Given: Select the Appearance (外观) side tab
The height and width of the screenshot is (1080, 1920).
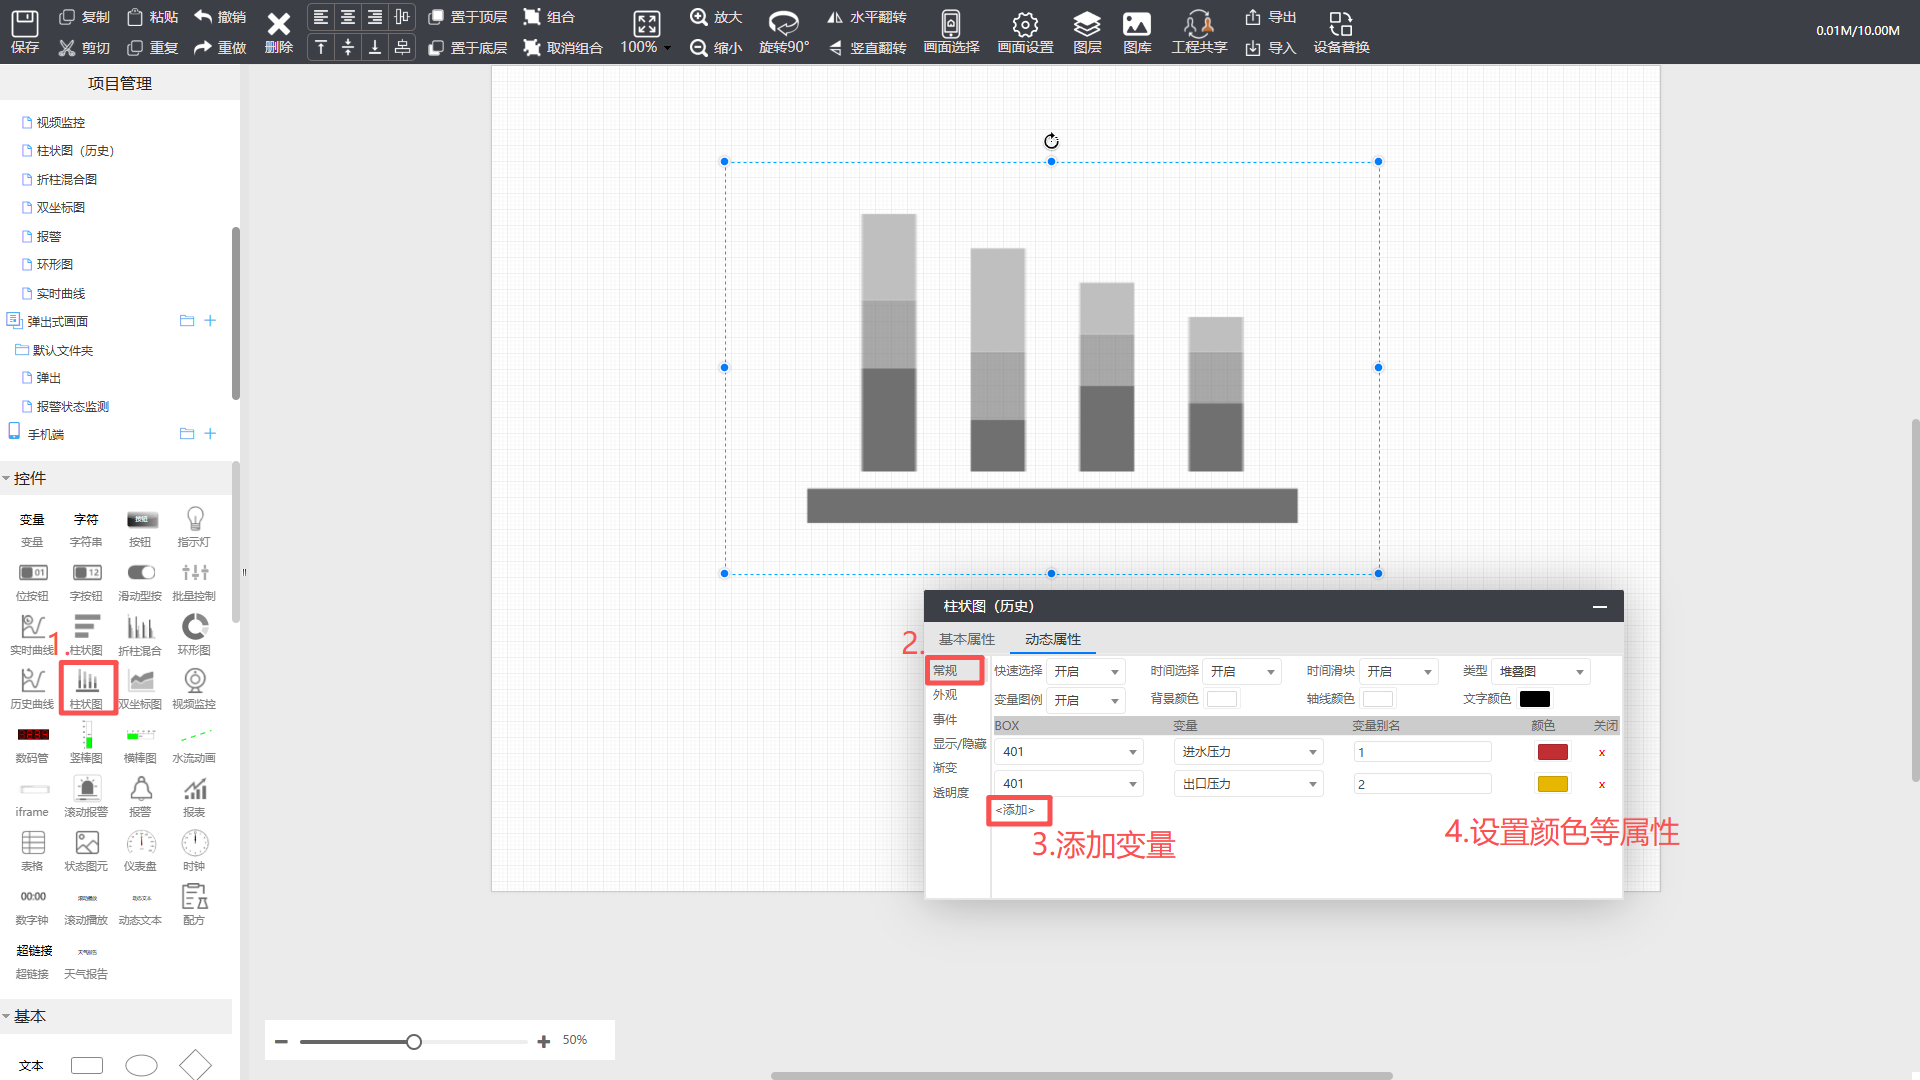Looking at the screenshot, I should point(945,695).
